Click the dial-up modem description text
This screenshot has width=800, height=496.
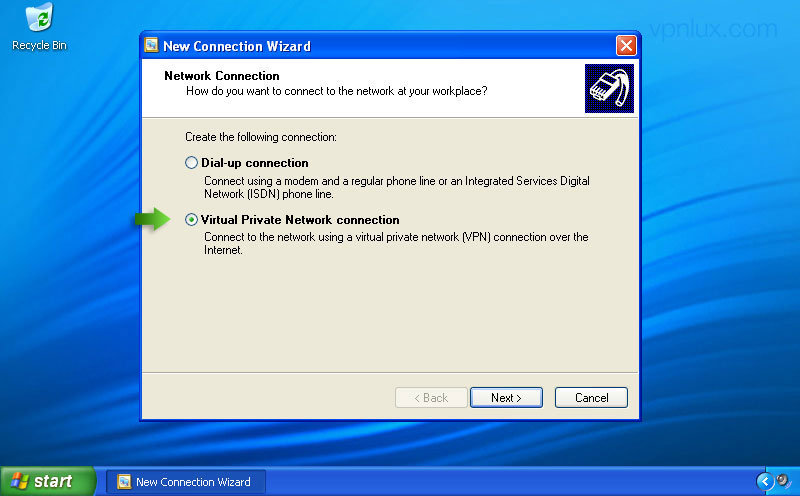[397, 187]
